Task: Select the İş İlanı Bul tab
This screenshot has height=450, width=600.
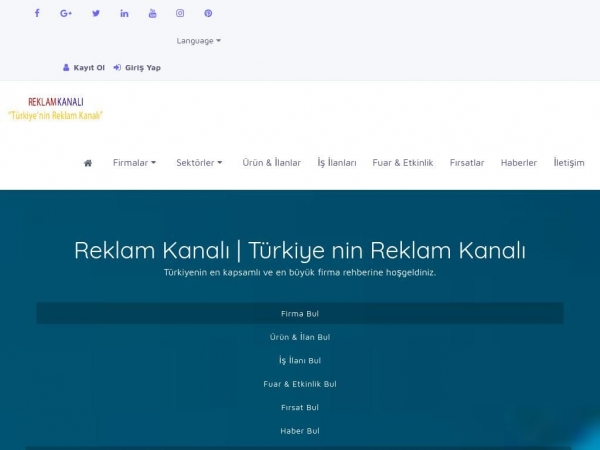Action: (300, 360)
